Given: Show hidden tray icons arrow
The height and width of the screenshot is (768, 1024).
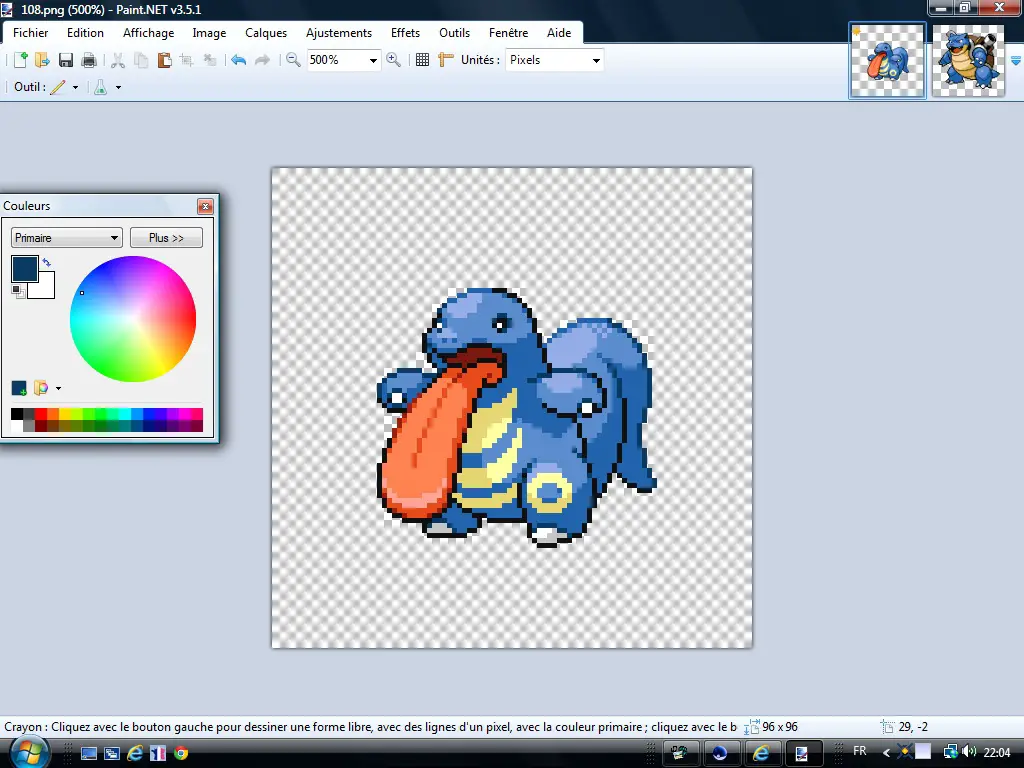Looking at the screenshot, I should (886, 752).
